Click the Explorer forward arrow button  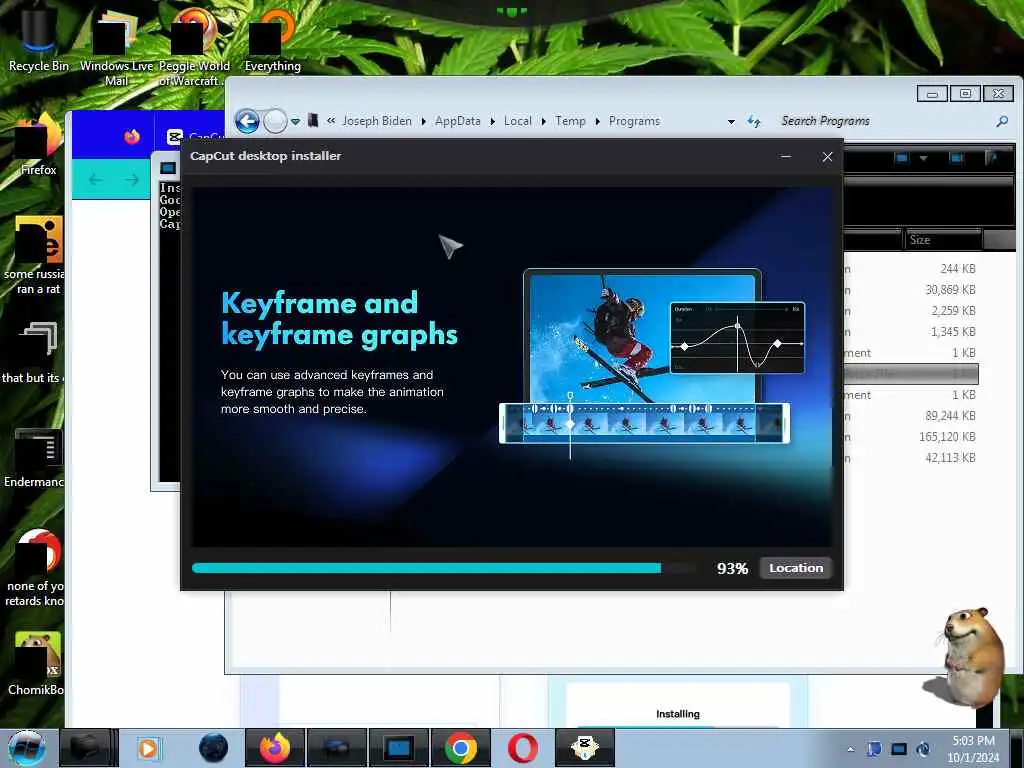tap(275, 121)
